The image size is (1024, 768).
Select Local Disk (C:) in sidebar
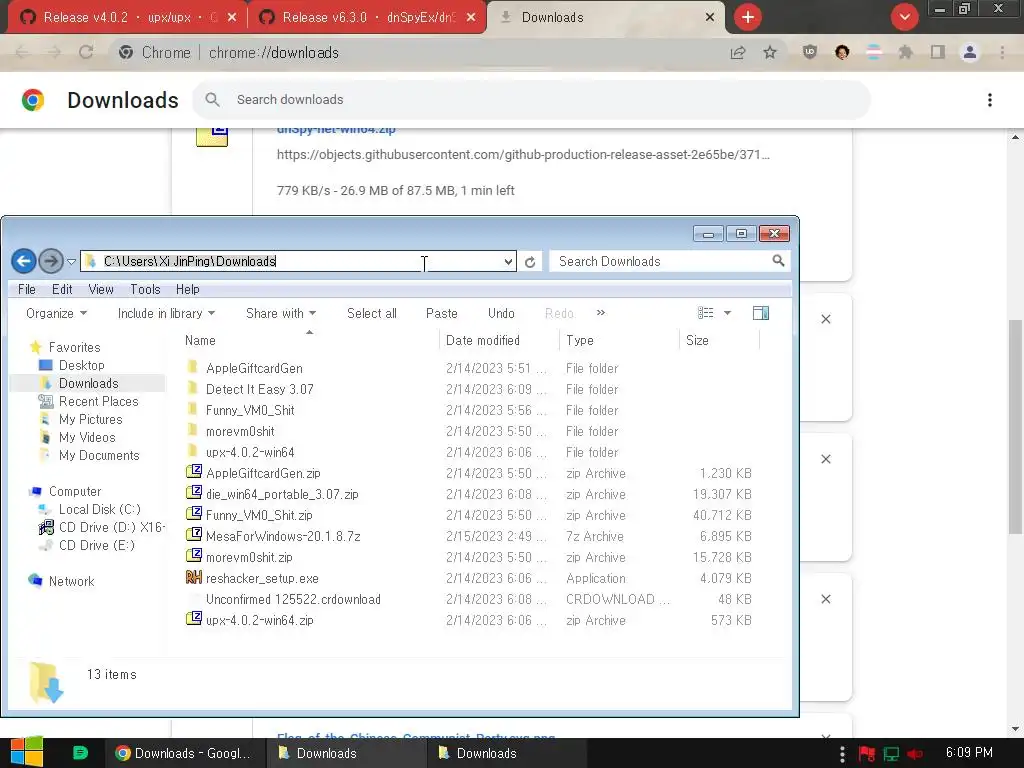(99, 509)
